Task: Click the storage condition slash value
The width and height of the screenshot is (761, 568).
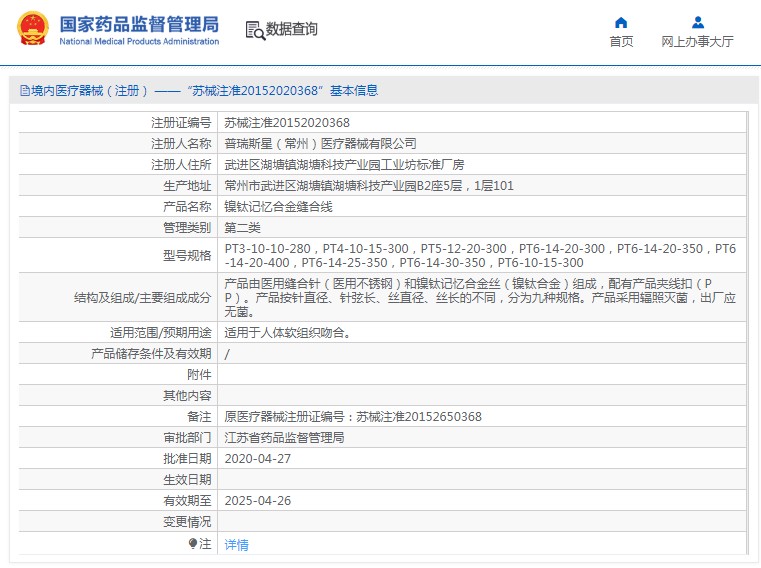Action: 227,354
